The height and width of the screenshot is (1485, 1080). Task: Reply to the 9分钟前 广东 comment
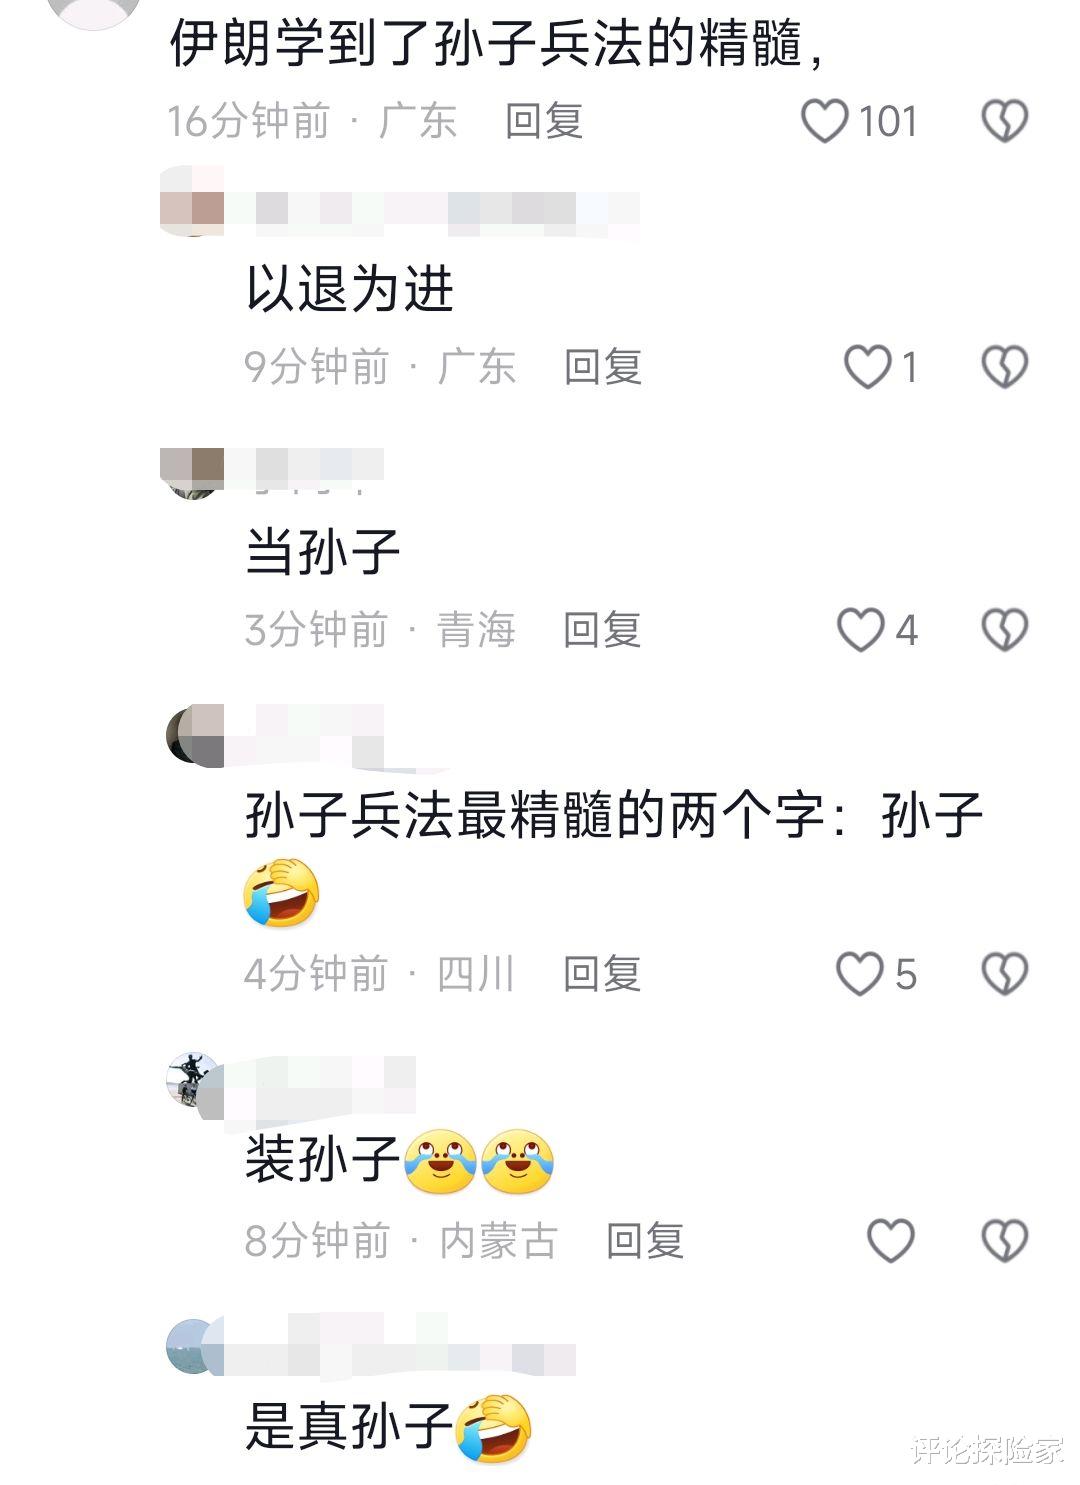pos(603,367)
